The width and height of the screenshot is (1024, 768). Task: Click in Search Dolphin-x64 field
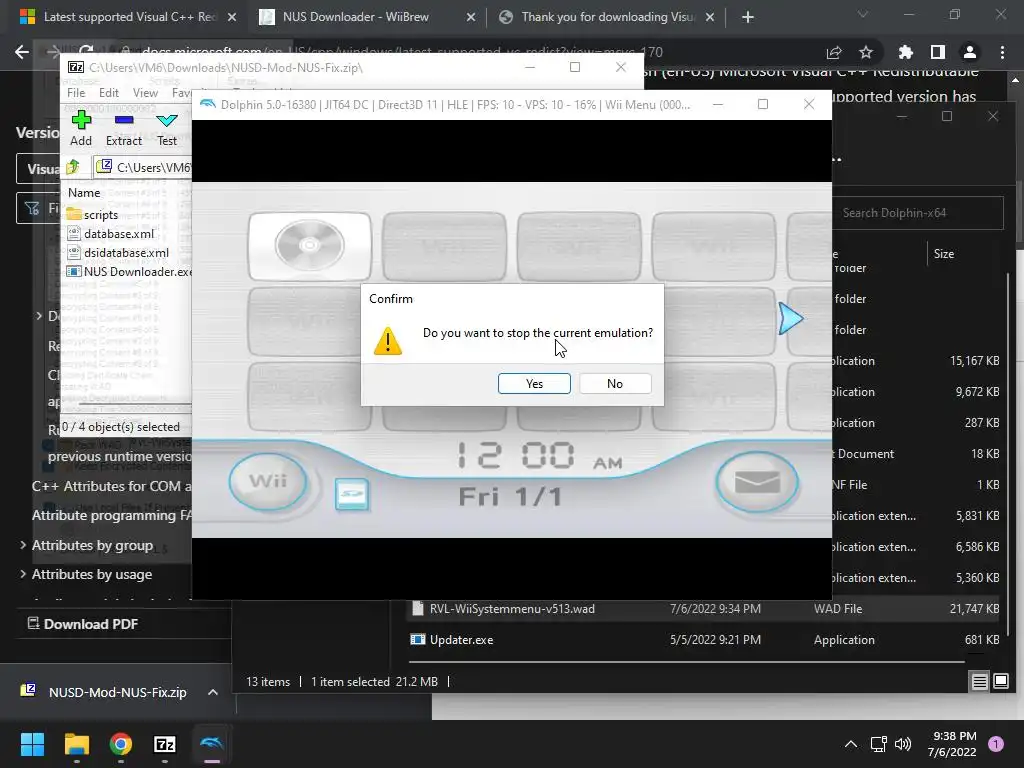(x=918, y=213)
